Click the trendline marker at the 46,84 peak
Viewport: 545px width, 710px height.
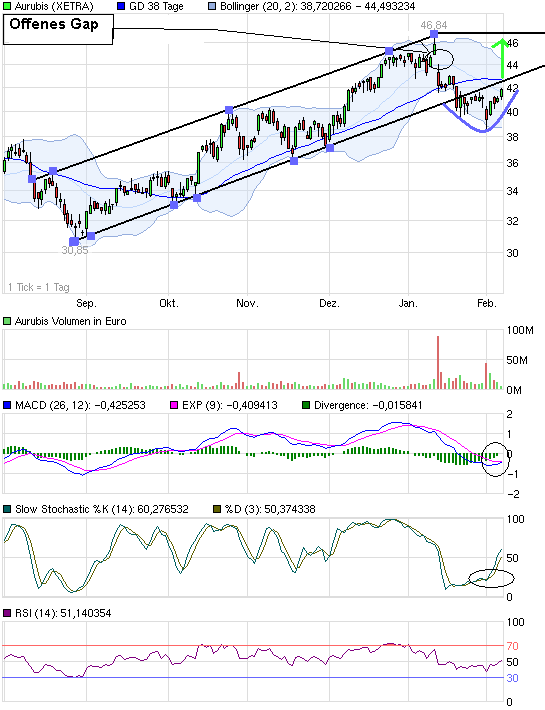click(434, 34)
